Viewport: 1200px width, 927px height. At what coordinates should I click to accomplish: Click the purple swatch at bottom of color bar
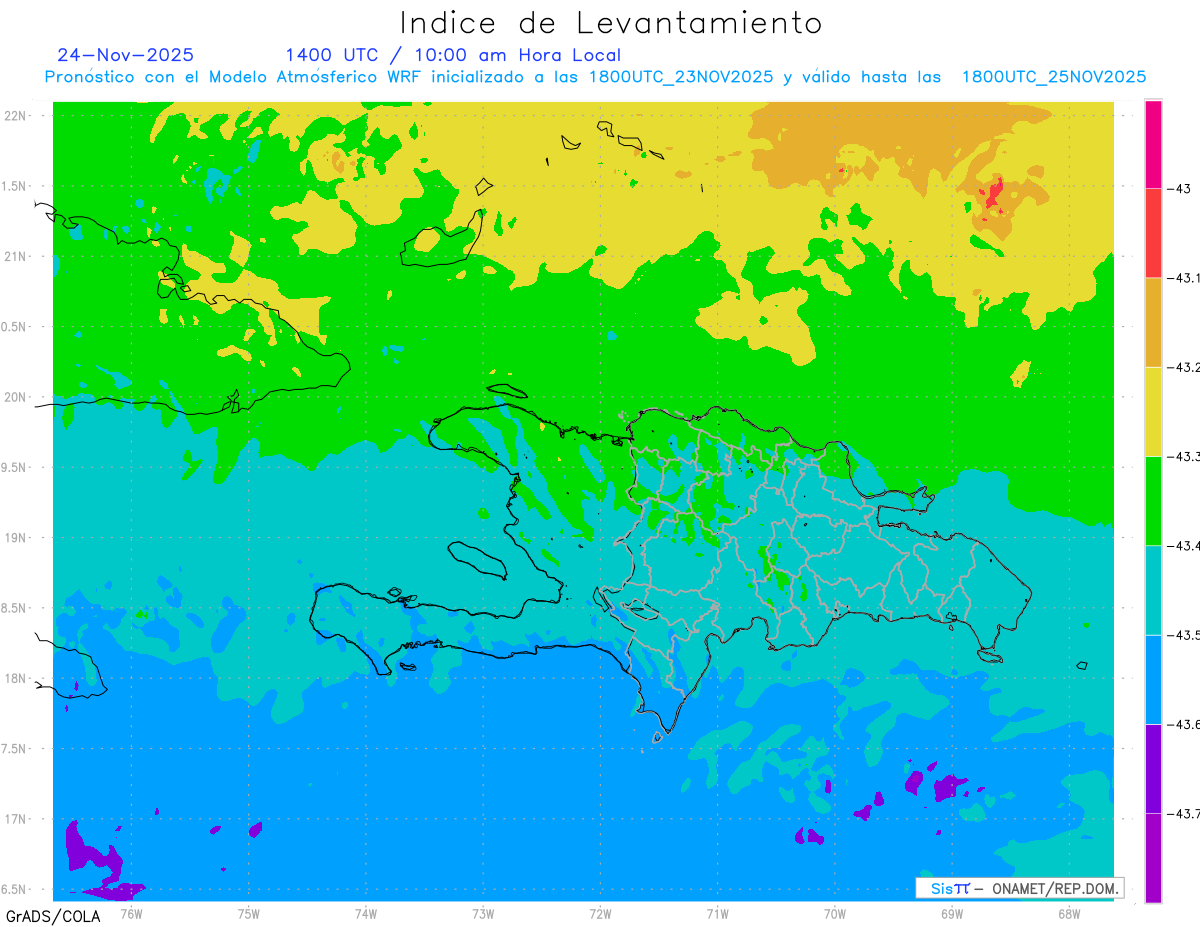[x=1153, y=857]
